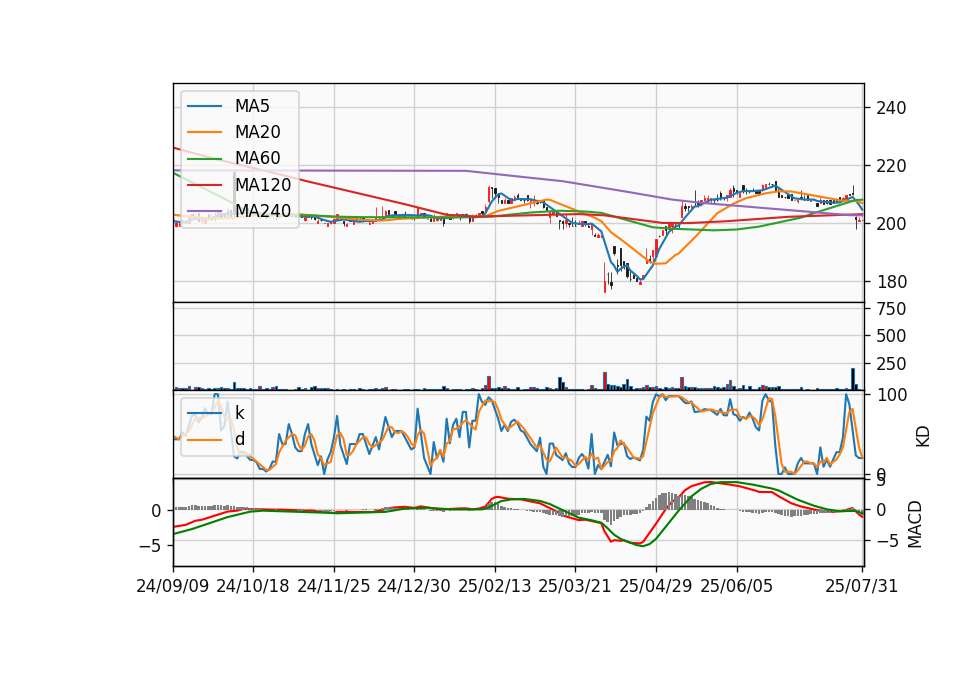Click the k legend entry in KD panel
The image size is (960, 690).
(x=239, y=413)
